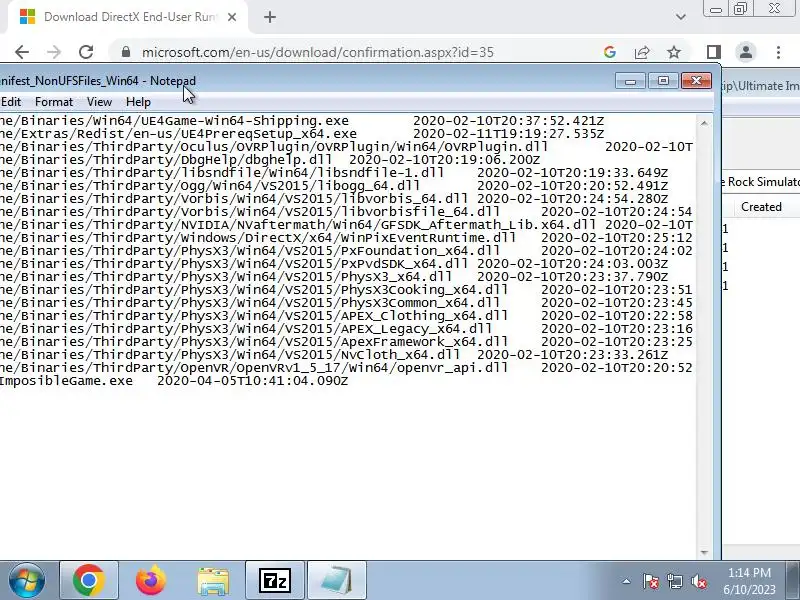
Task: Click the WinPixEventRuntime.dll line
Action: (x=347, y=238)
